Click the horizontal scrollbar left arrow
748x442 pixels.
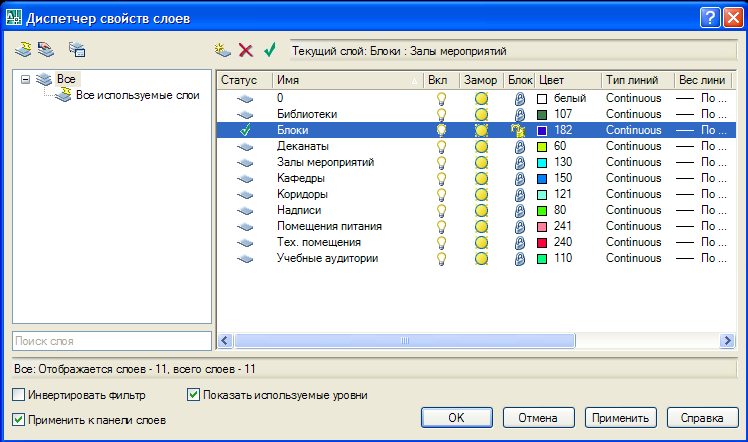(225, 340)
